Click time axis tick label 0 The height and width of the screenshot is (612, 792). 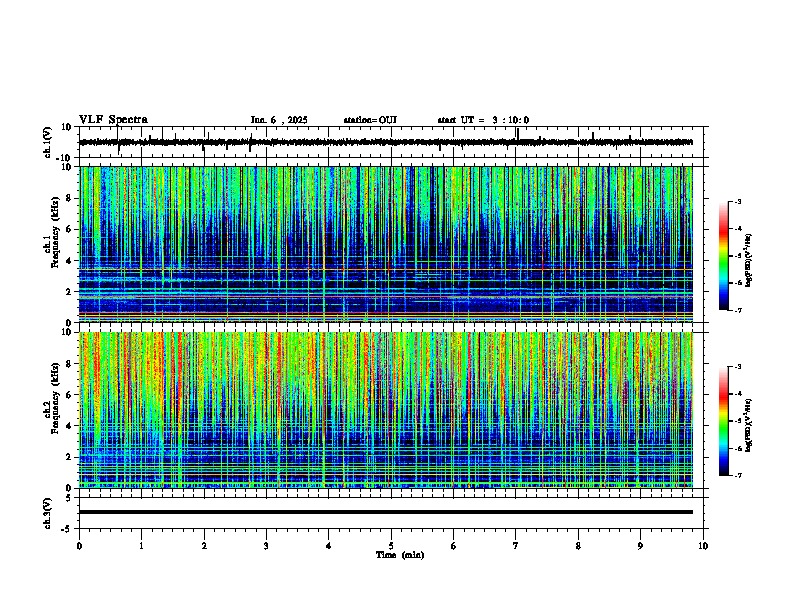(x=79, y=546)
